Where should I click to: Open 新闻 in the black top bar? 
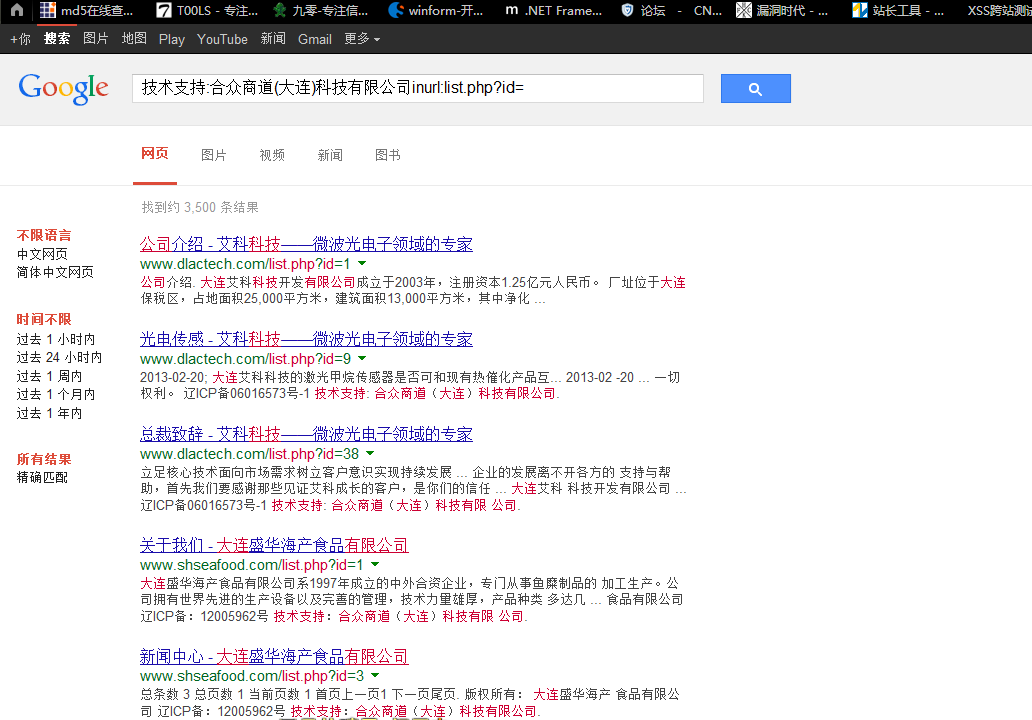click(273, 39)
